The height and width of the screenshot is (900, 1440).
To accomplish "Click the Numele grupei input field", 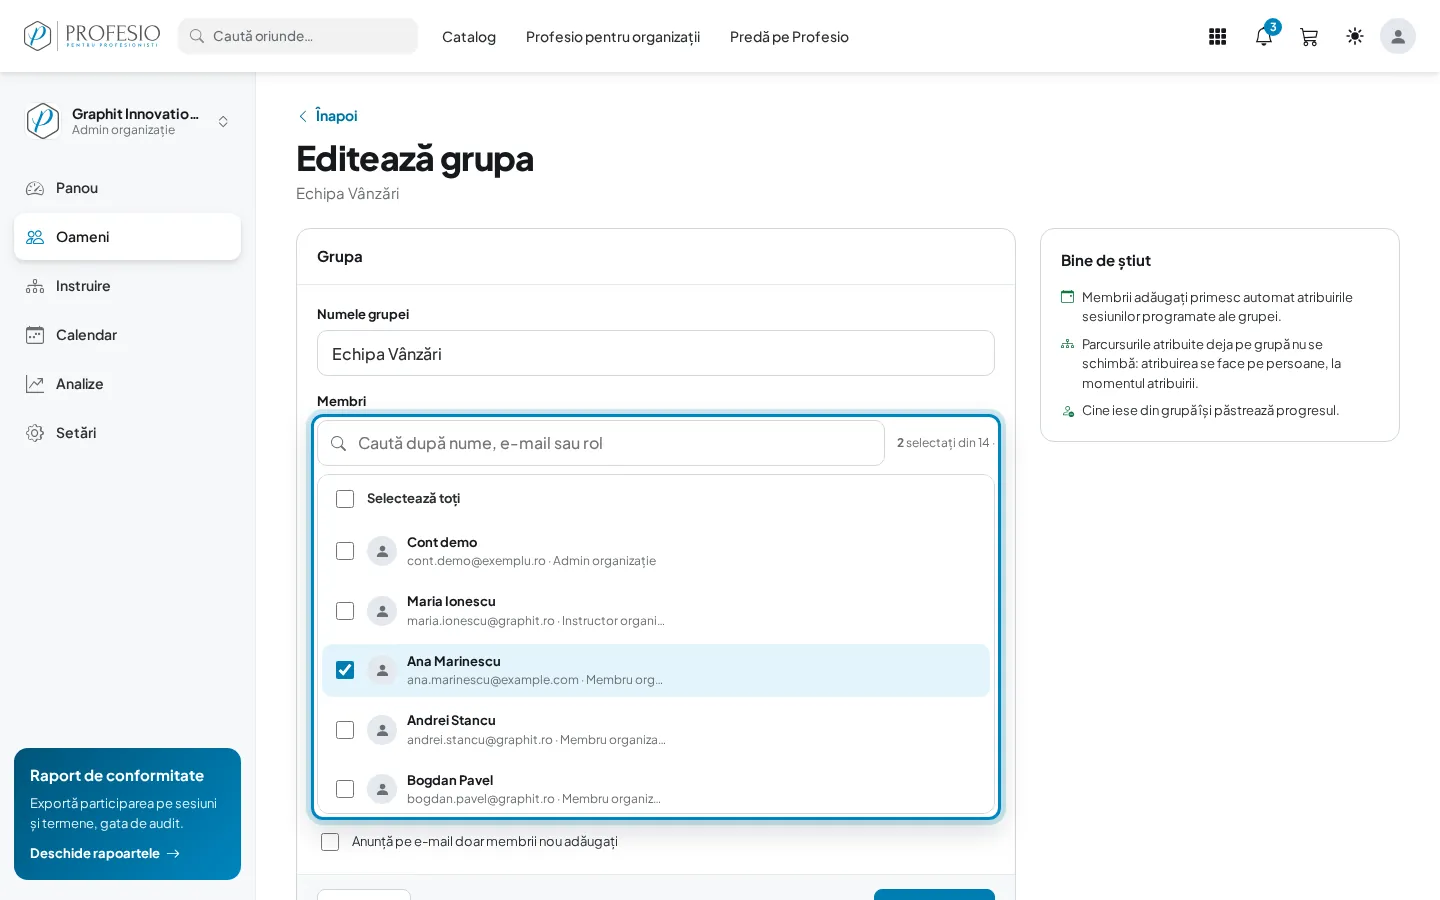I will 656,353.
